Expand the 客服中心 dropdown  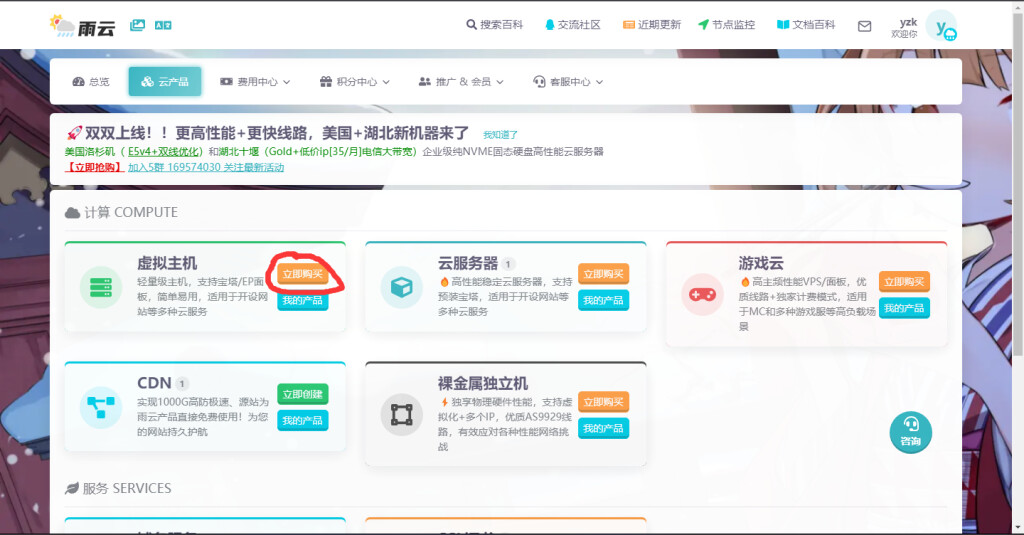pyautogui.click(x=568, y=82)
